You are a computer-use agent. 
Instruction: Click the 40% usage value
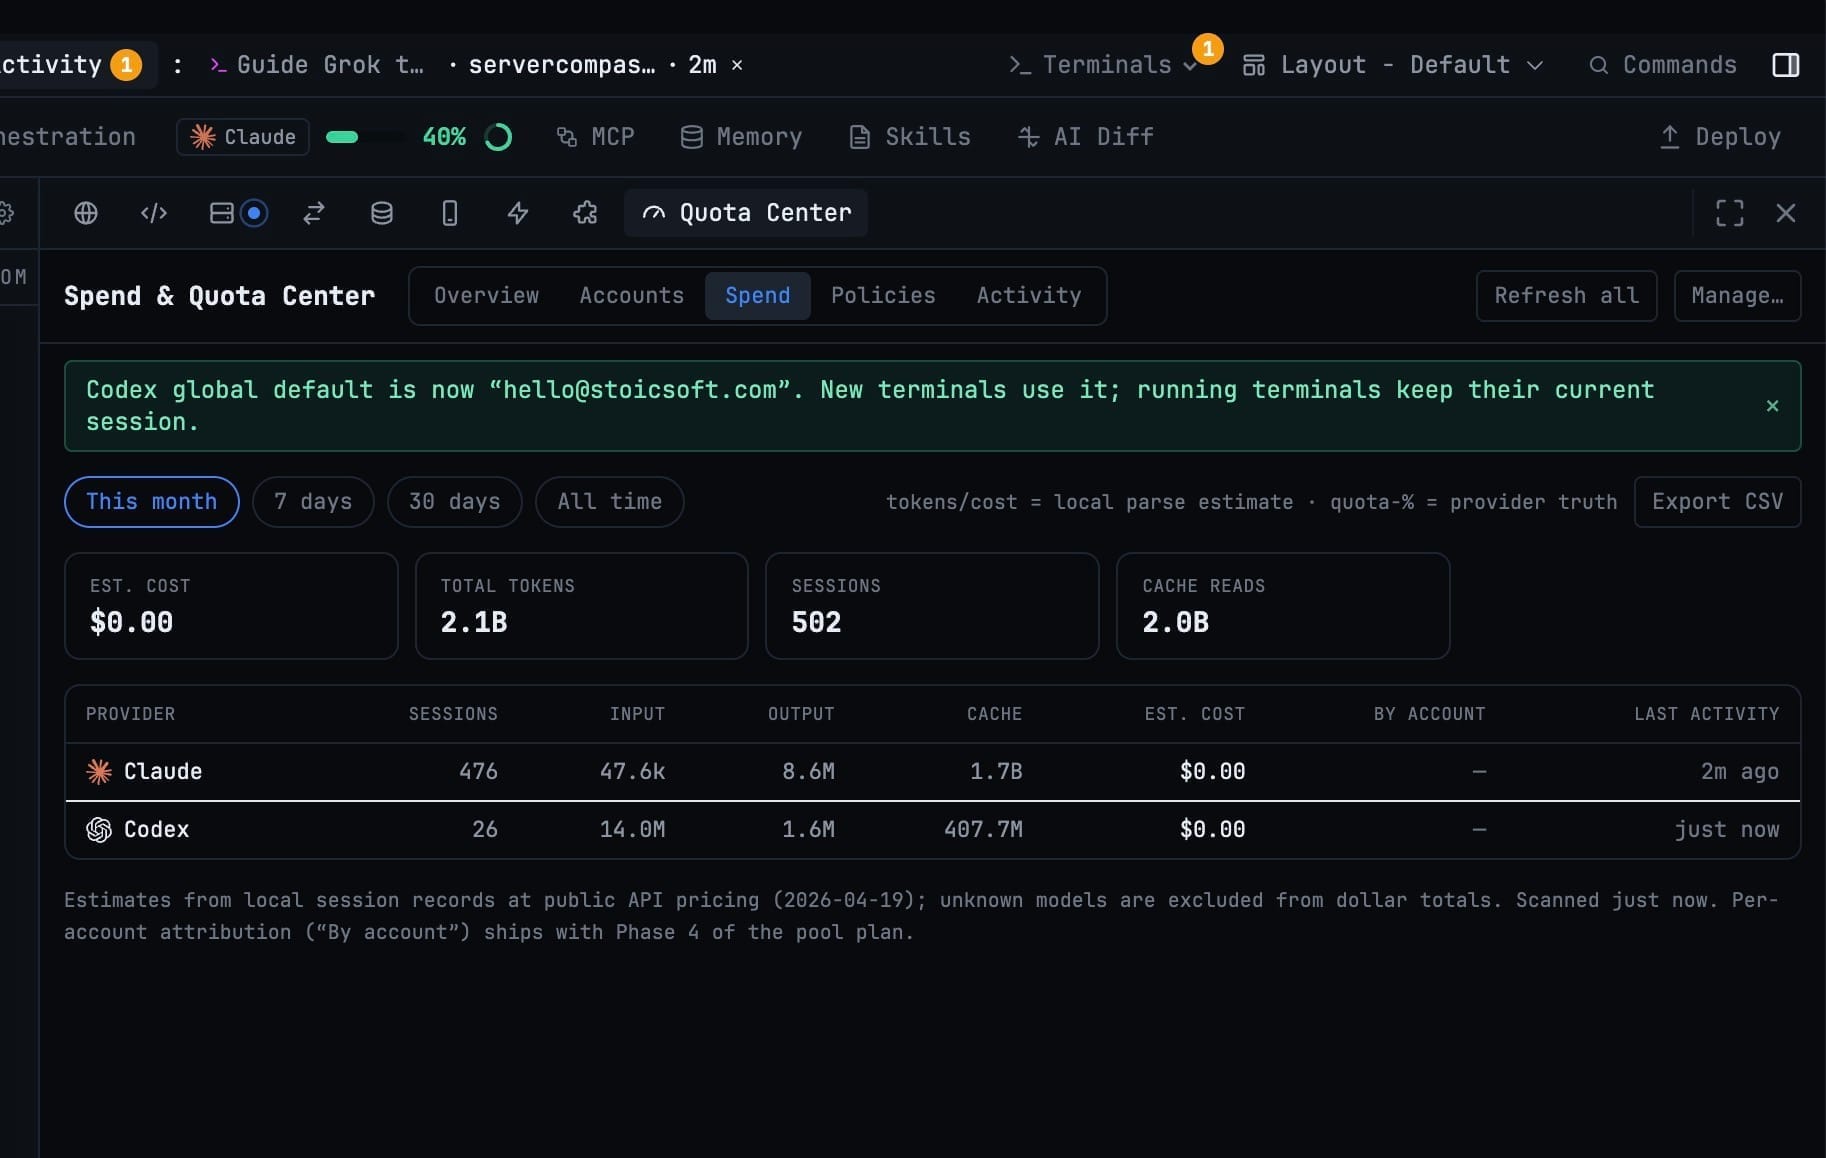444,137
